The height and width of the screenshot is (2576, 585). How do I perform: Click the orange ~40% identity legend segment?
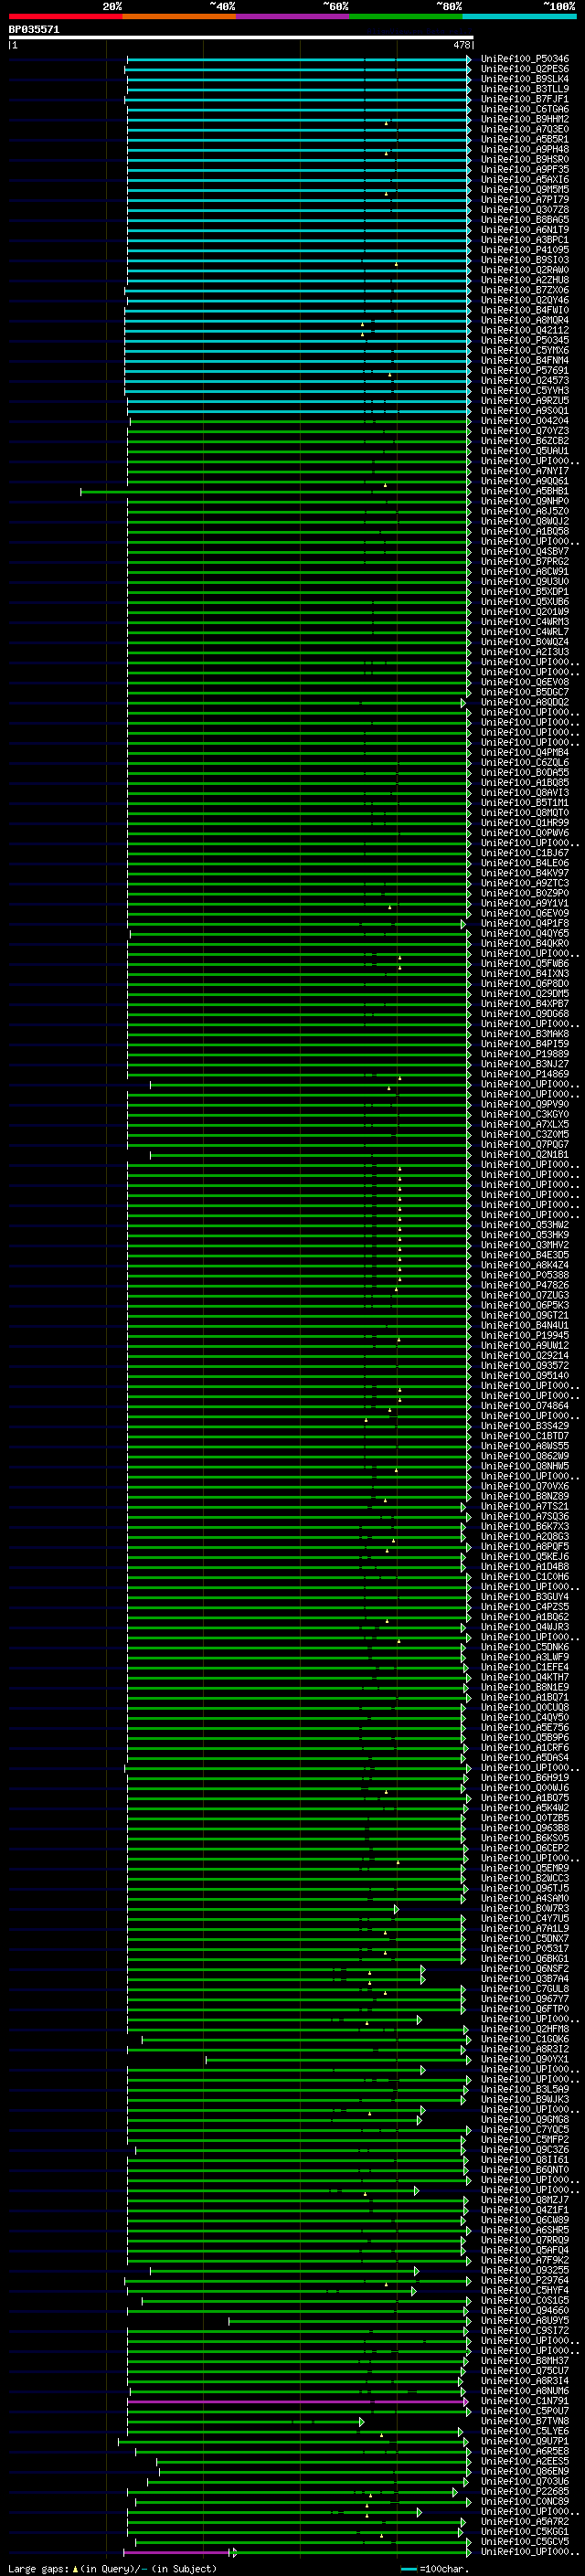tap(179, 16)
